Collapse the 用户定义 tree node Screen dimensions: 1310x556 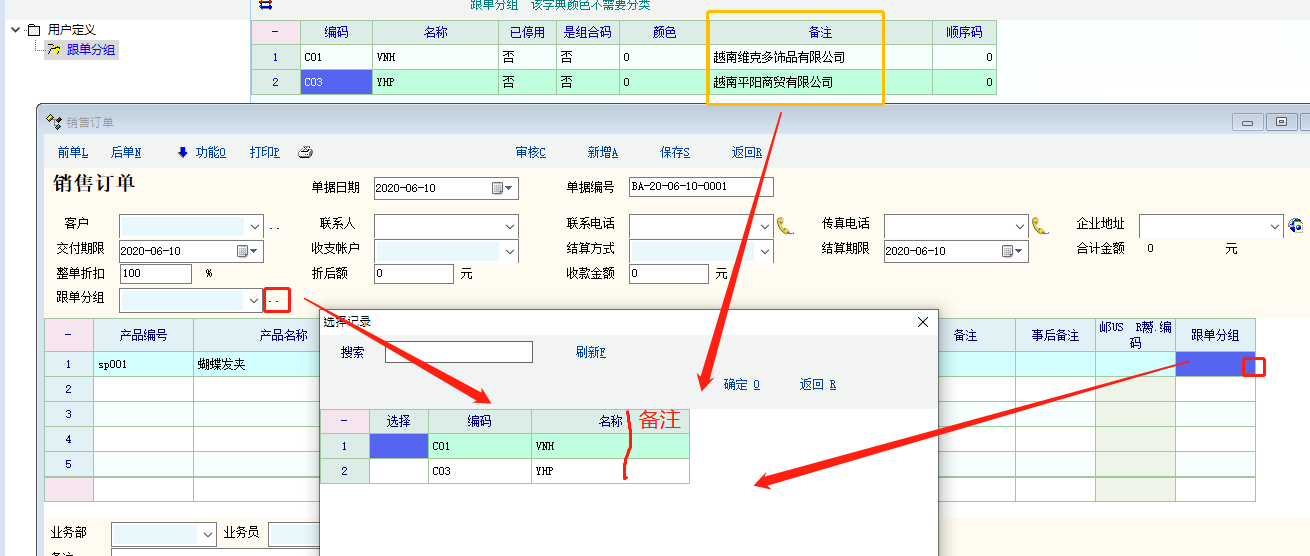pos(15,30)
